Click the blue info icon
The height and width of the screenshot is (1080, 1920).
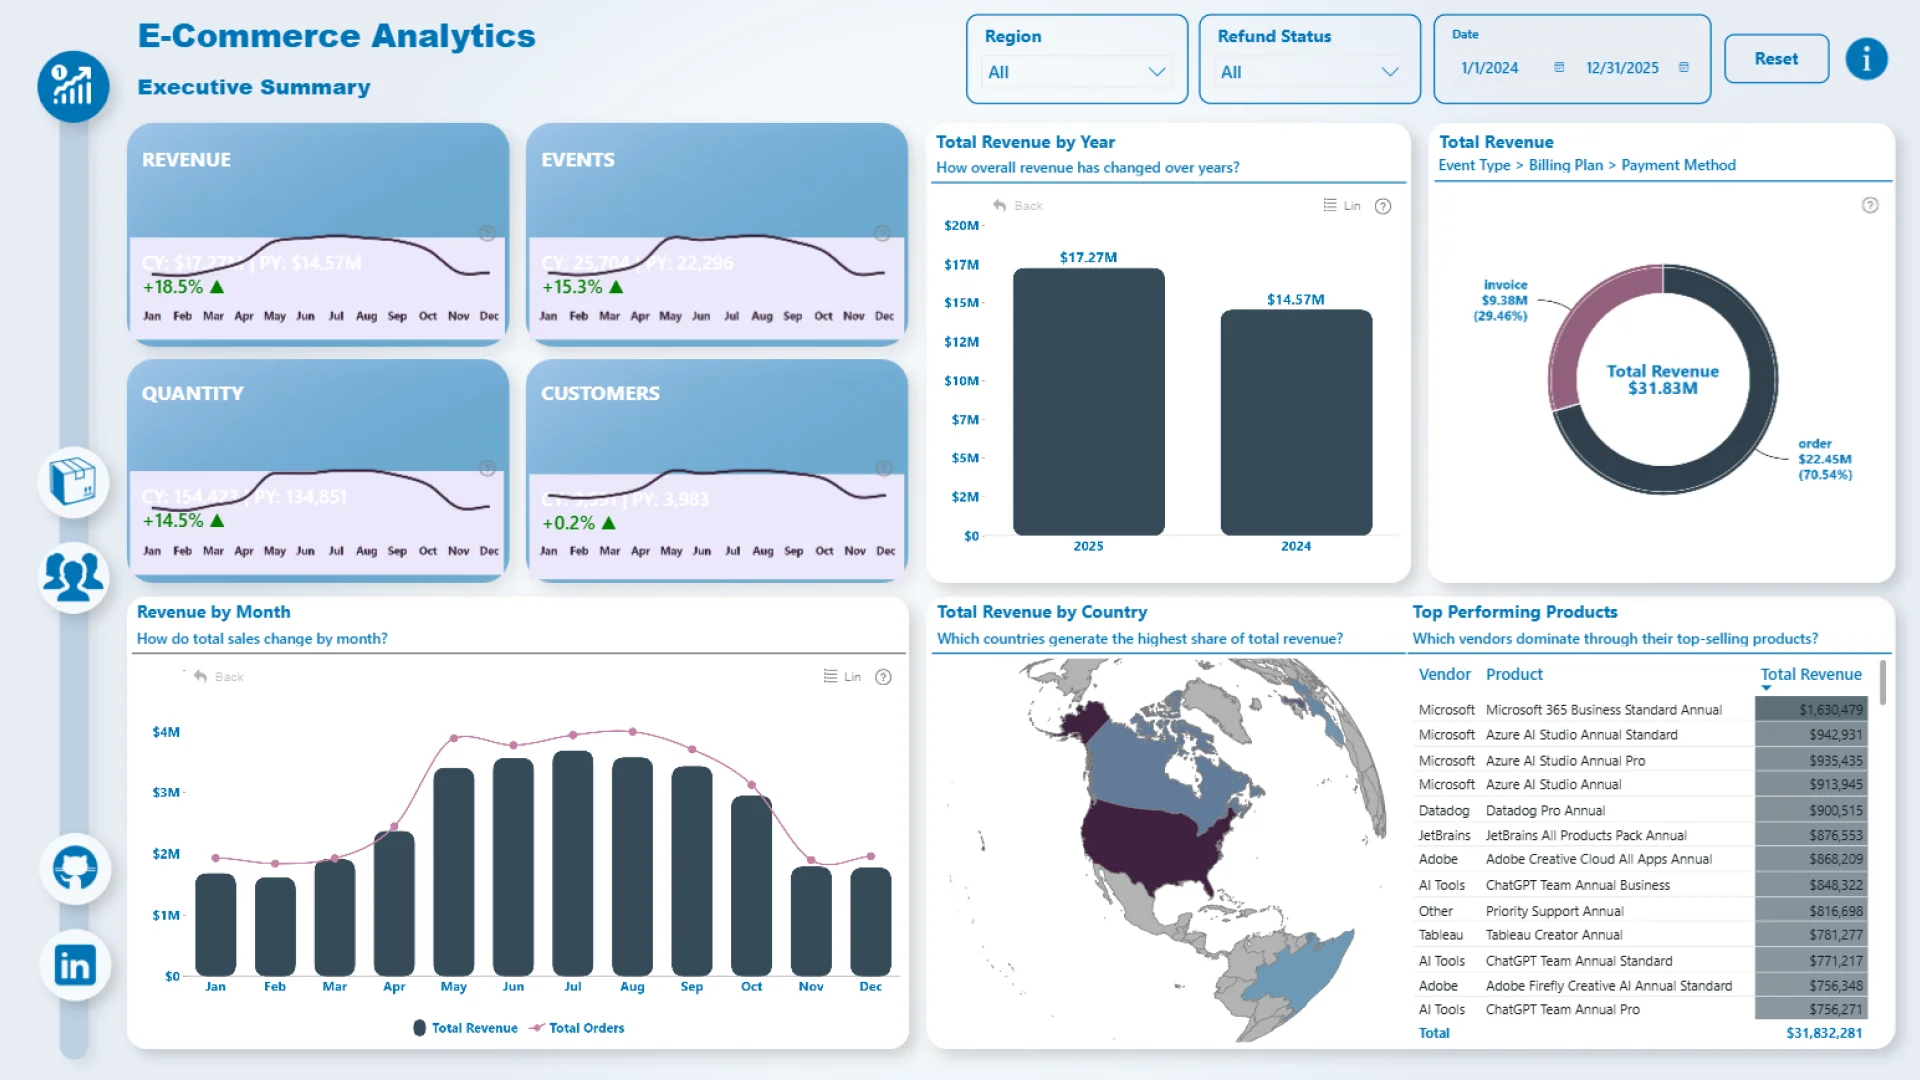pos(1866,59)
